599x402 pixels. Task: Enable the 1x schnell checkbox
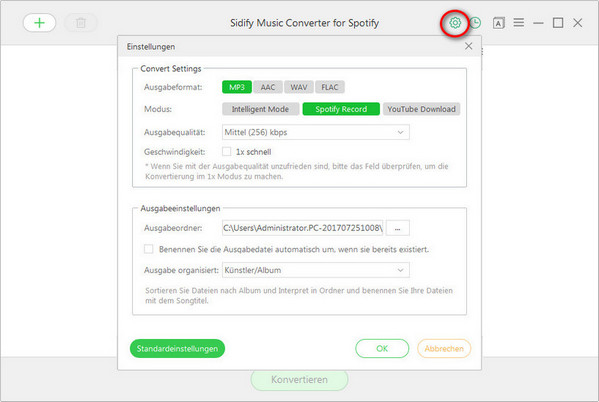tap(227, 152)
